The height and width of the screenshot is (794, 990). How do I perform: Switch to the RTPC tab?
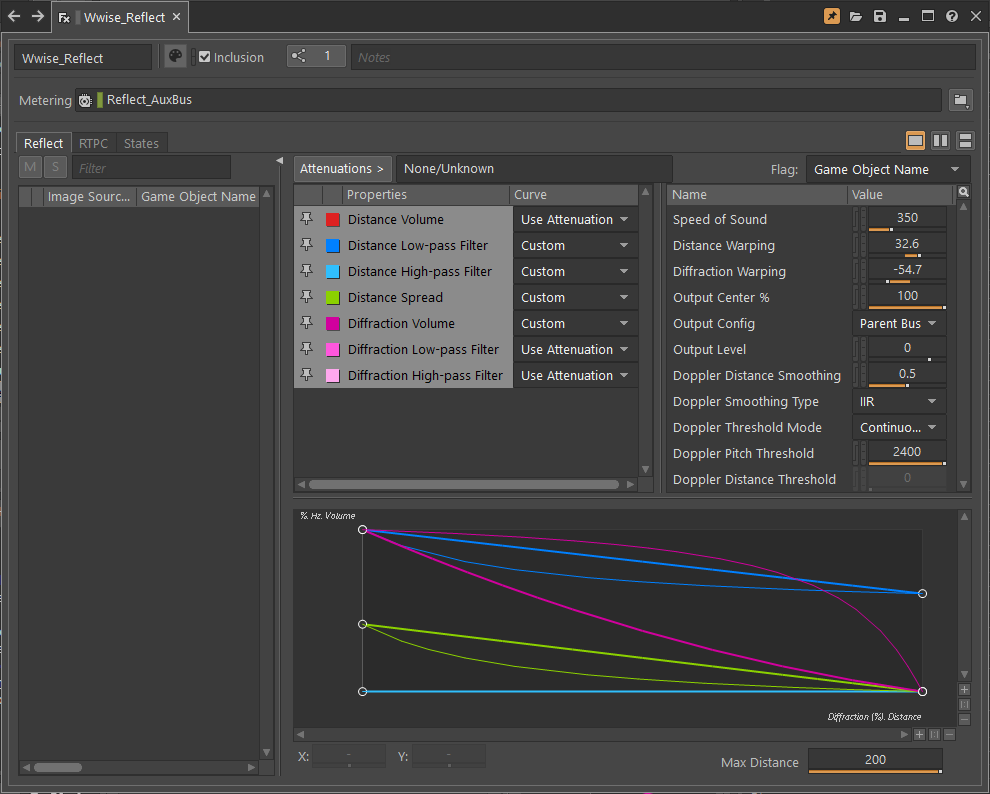(93, 143)
